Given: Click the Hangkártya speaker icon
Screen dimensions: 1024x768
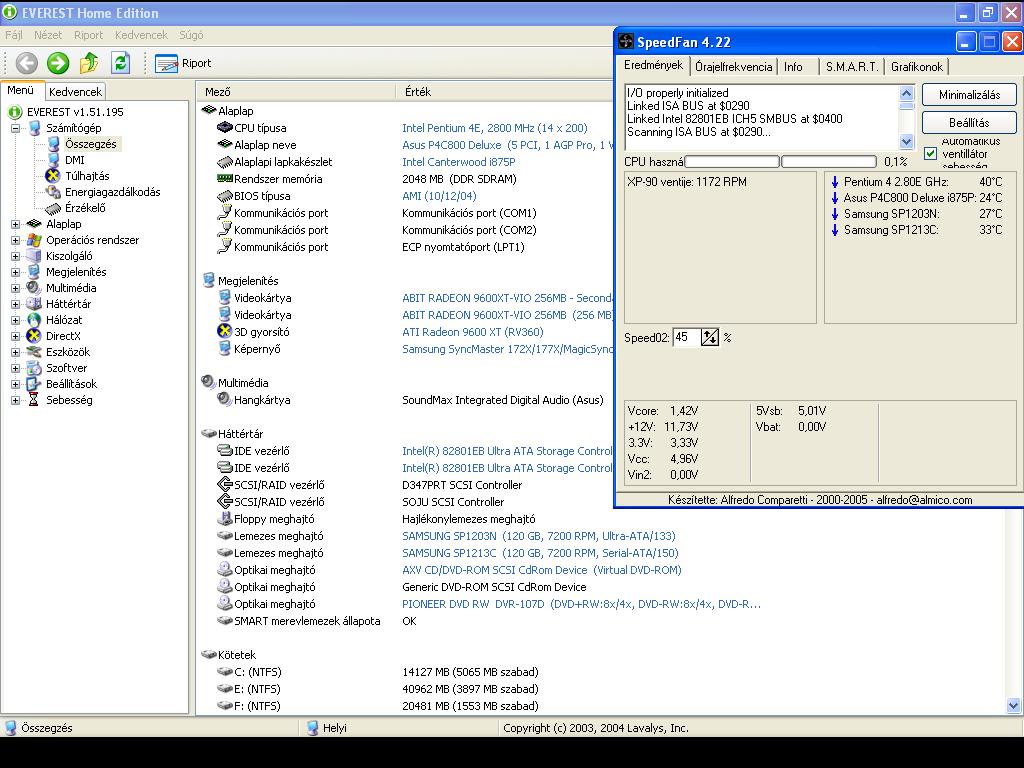Looking at the screenshot, I should coord(225,399).
